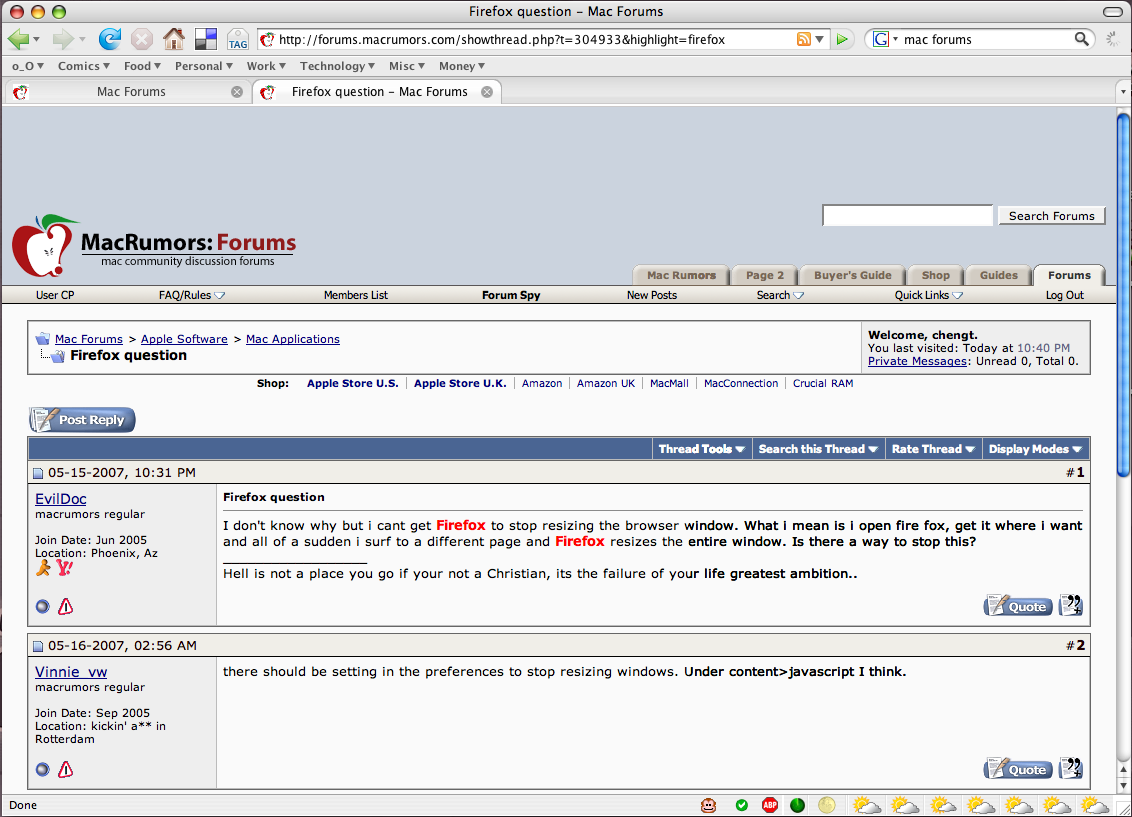Viewport: 1132px width, 817px height.
Task: Open the Private Messages link
Action: (917, 361)
